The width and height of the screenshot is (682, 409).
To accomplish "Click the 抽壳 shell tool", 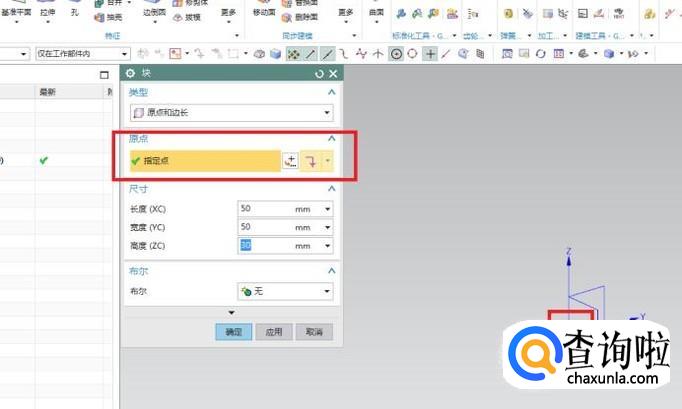I will pyautogui.click(x=109, y=17).
